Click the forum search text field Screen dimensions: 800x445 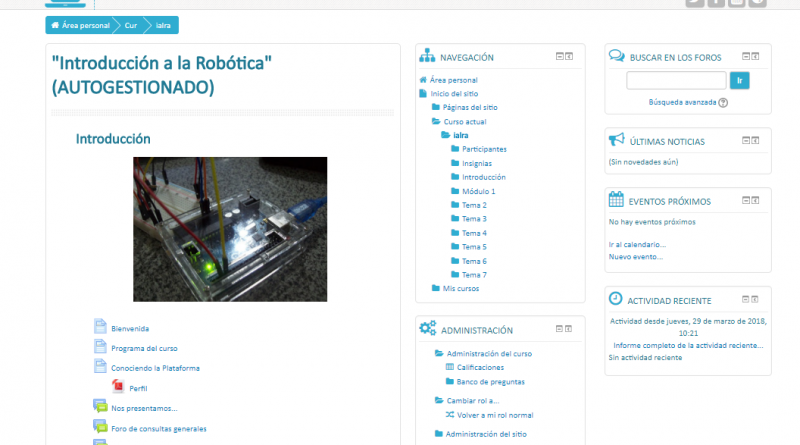[676, 81]
